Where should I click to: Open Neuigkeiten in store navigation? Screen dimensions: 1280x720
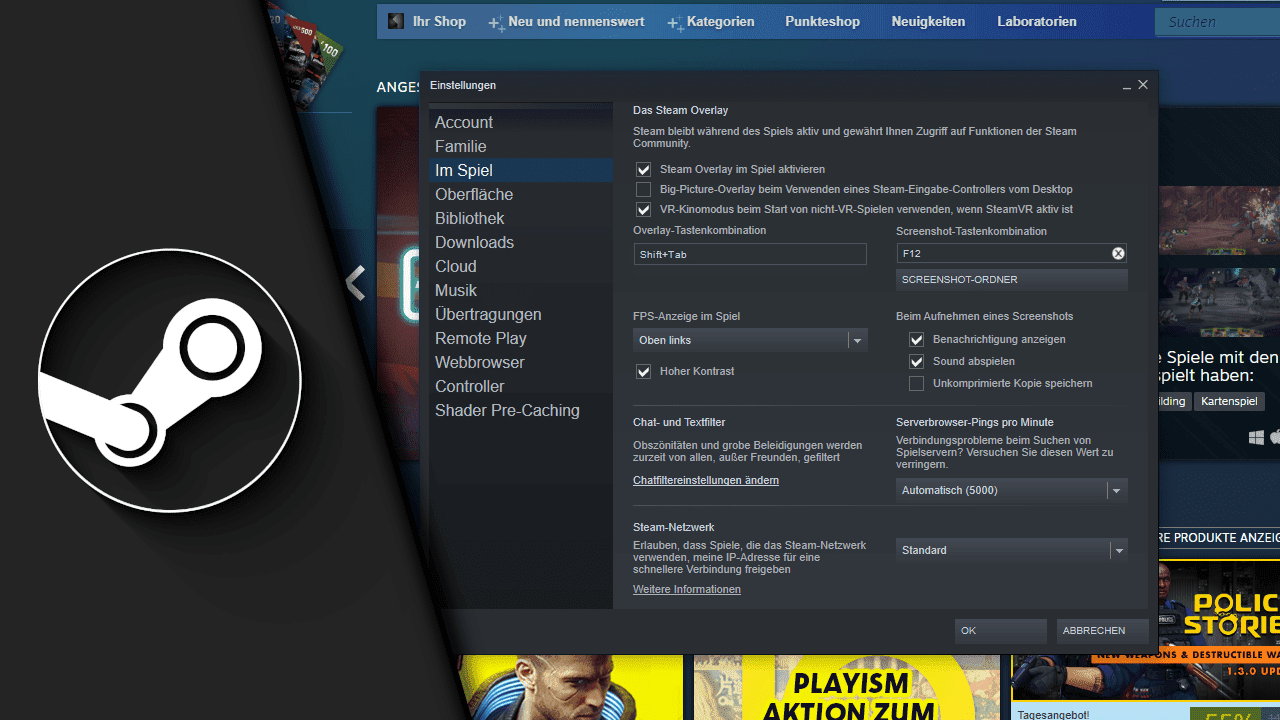tap(928, 21)
